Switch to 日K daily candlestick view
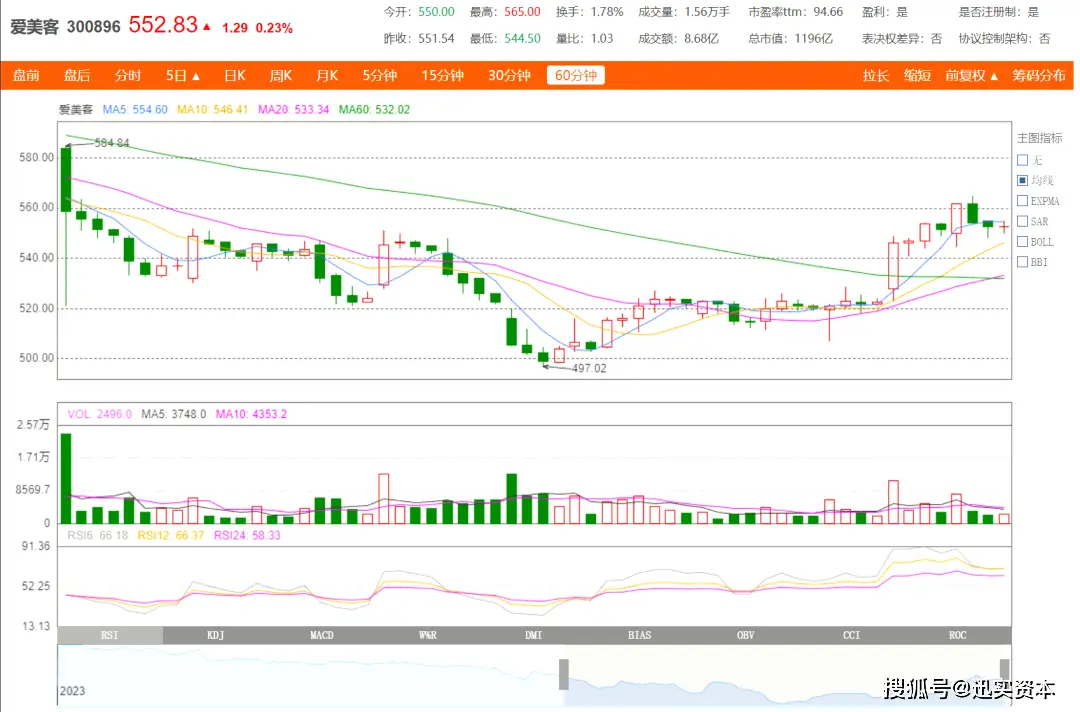1080x712 pixels. pyautogui.click(x=235, y=76)
